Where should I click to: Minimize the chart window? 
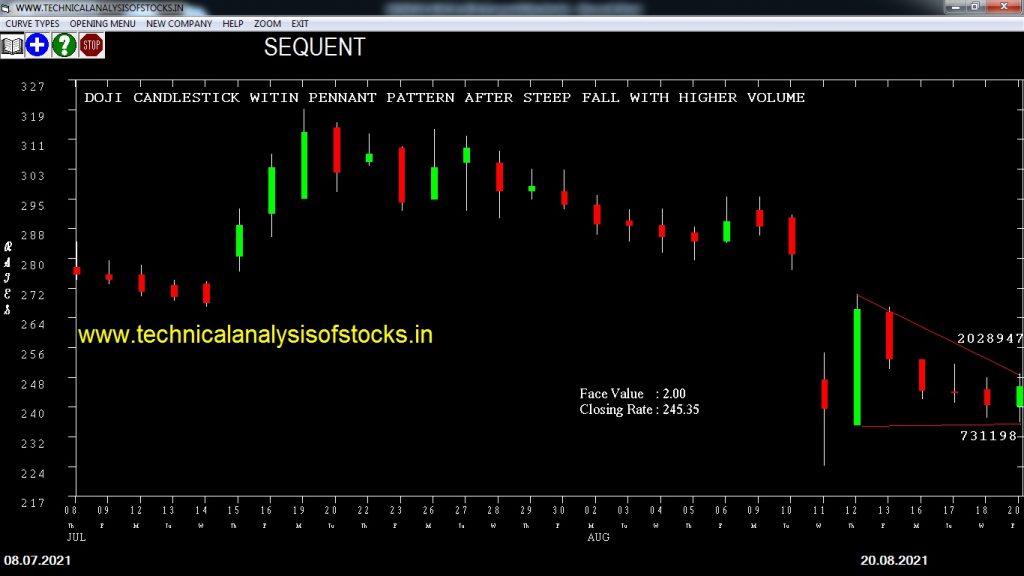[955, 7]
